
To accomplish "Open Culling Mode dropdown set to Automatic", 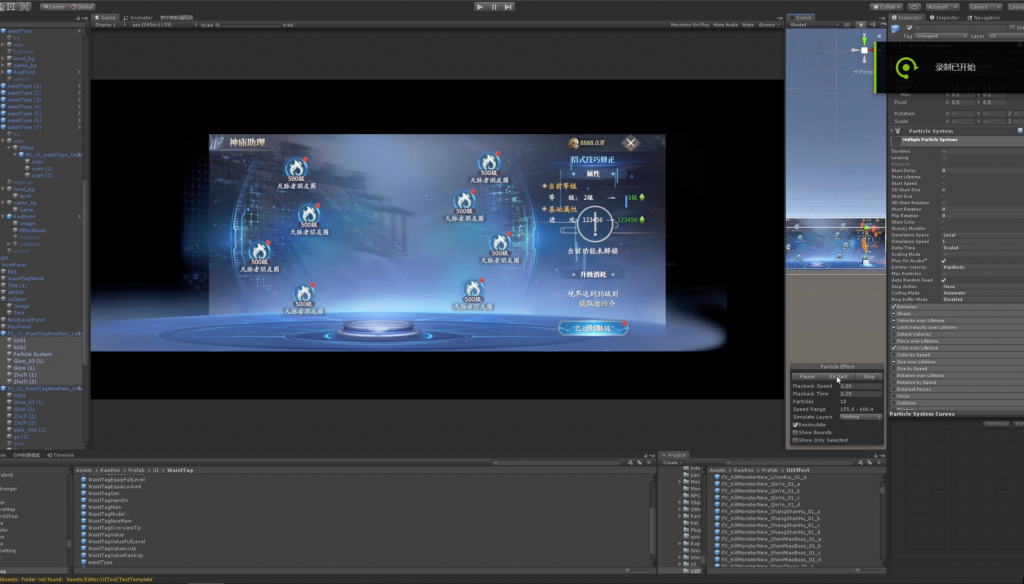I will [x=982, y=293].
